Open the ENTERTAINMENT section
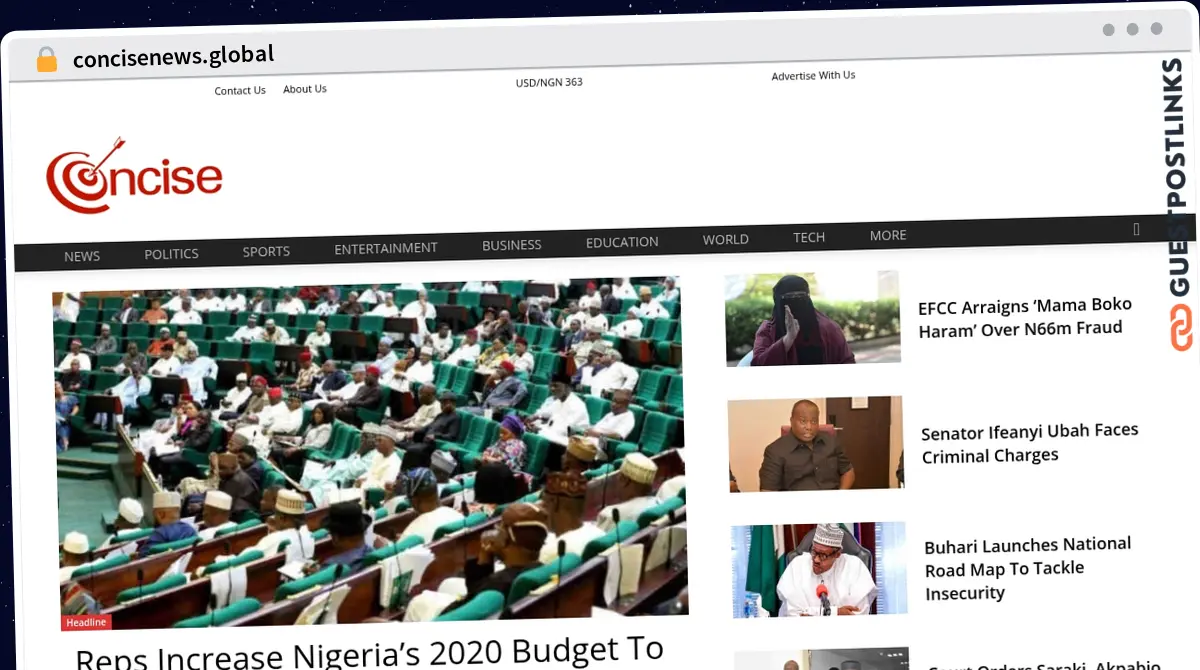 click(386, 247)
